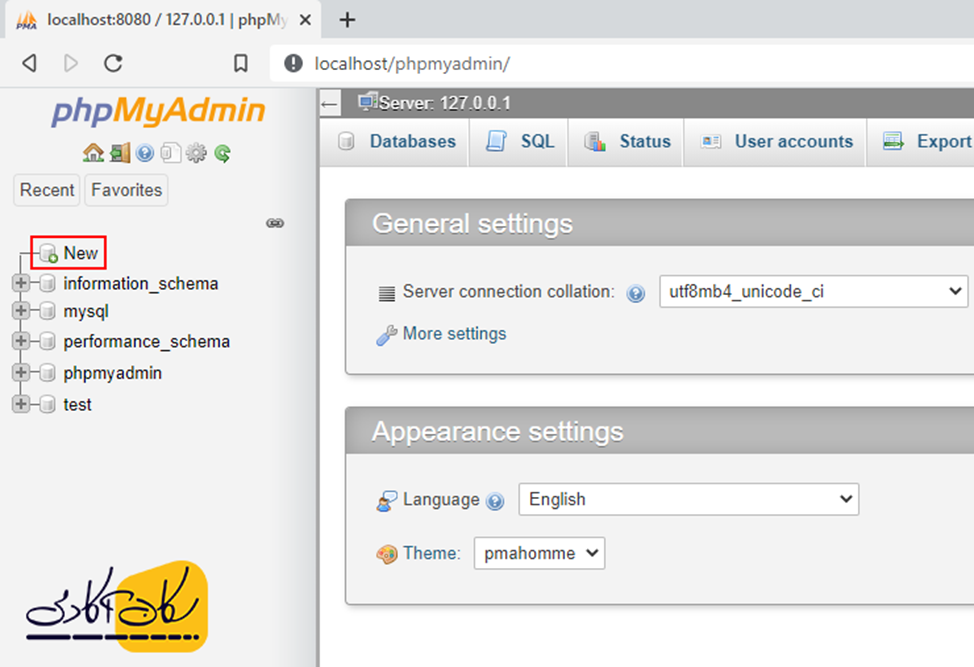This screenshot has width=974, height=667.
Task: Click help icon beside Language label
Action: (x=495, y=501)
